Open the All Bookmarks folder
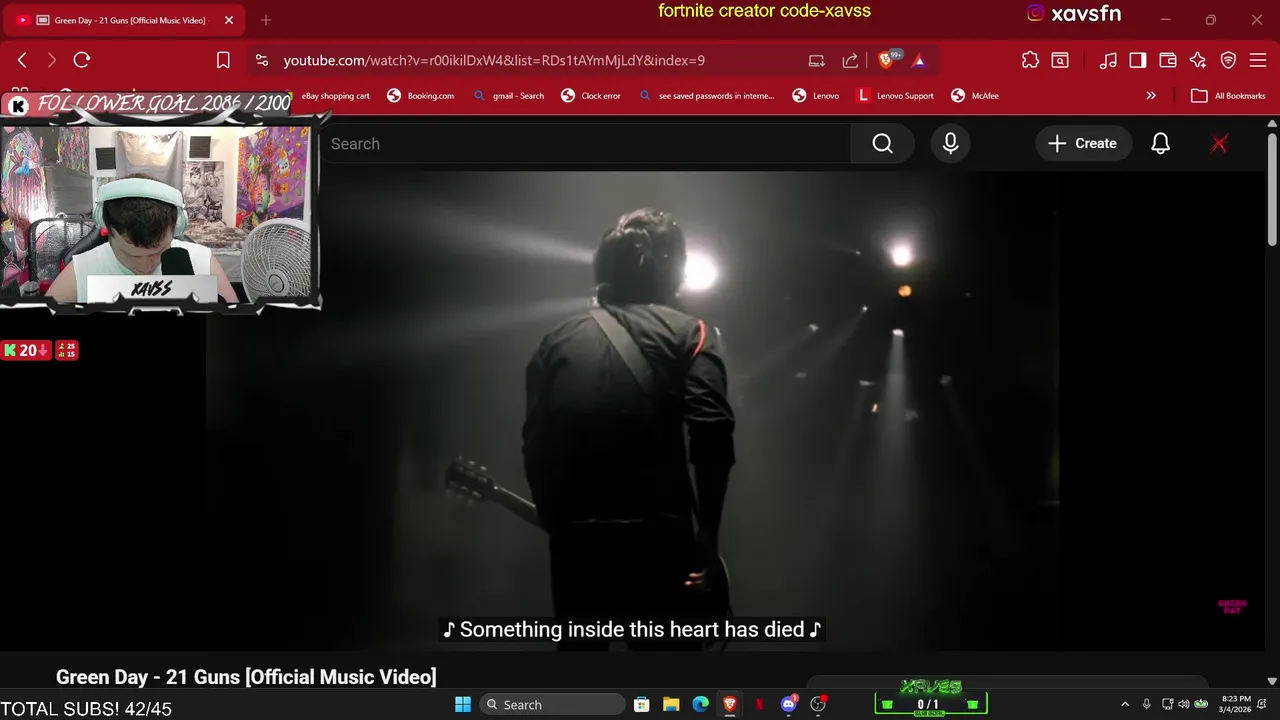 pos(1229,96)
